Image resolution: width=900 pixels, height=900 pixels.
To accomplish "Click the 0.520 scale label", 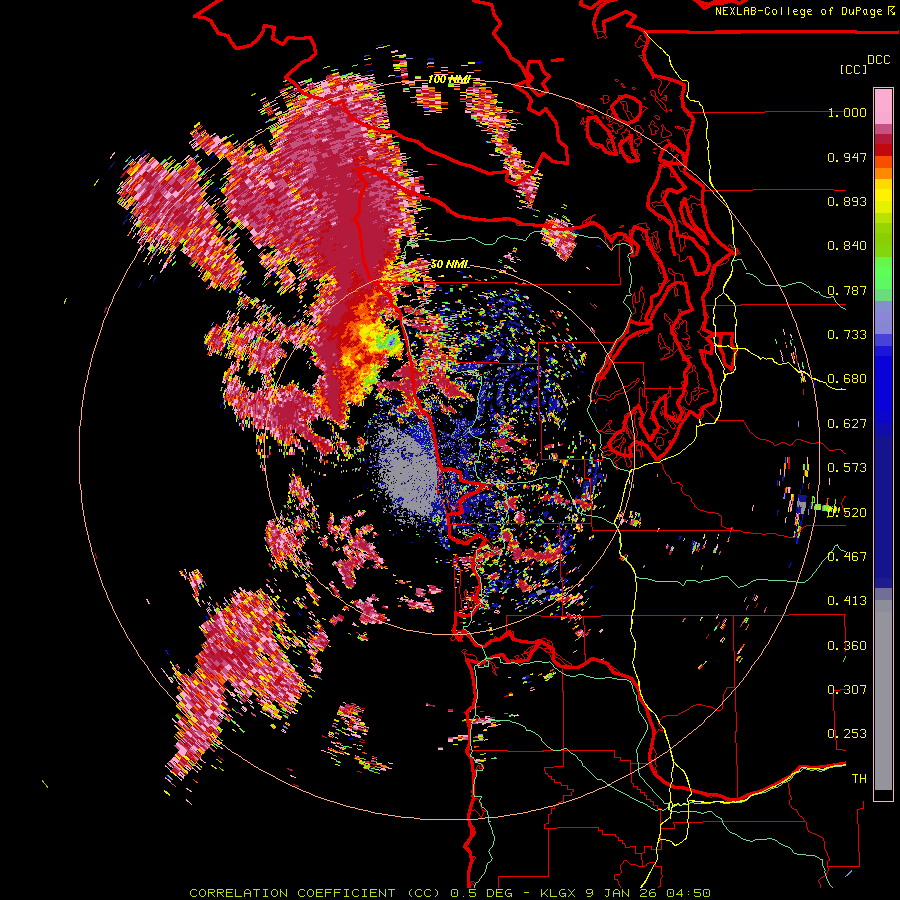I will (x=847, y=513).
